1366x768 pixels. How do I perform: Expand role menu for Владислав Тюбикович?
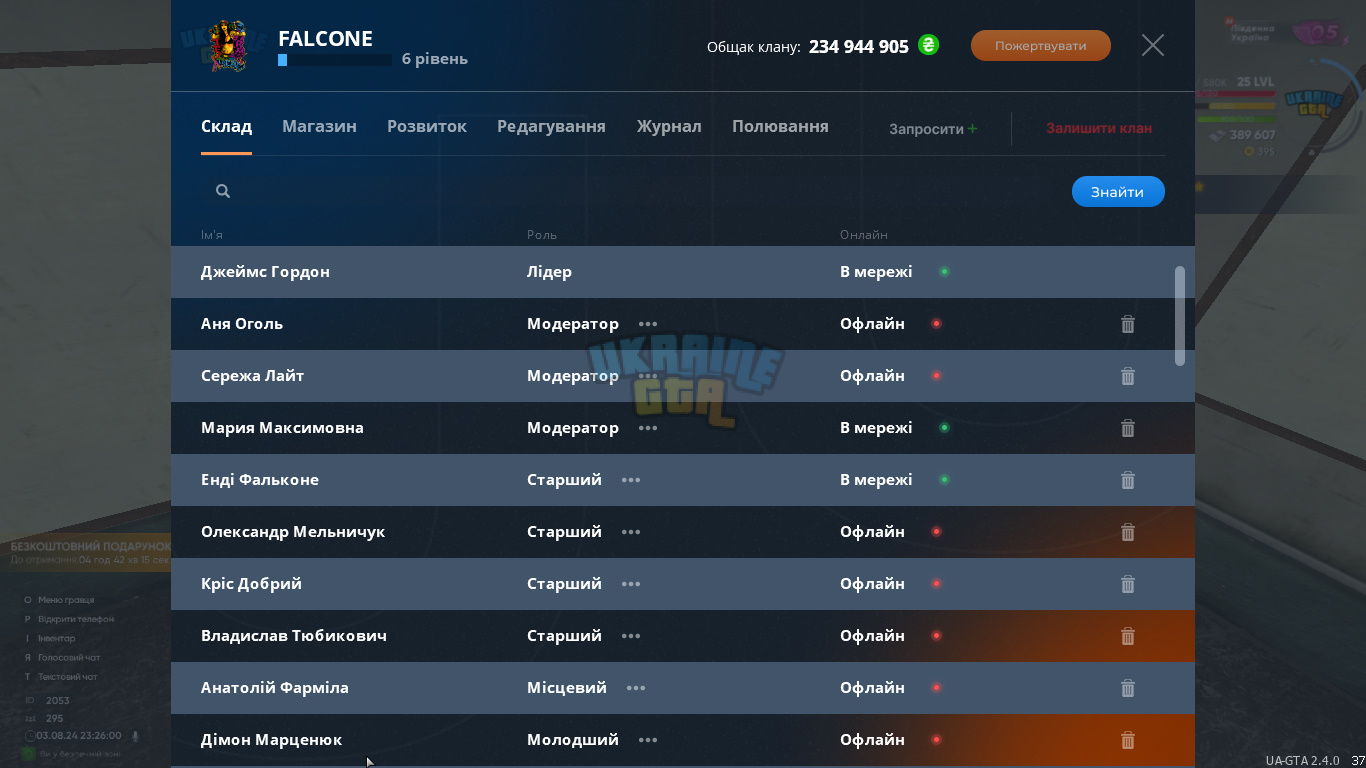click(631, 636)
